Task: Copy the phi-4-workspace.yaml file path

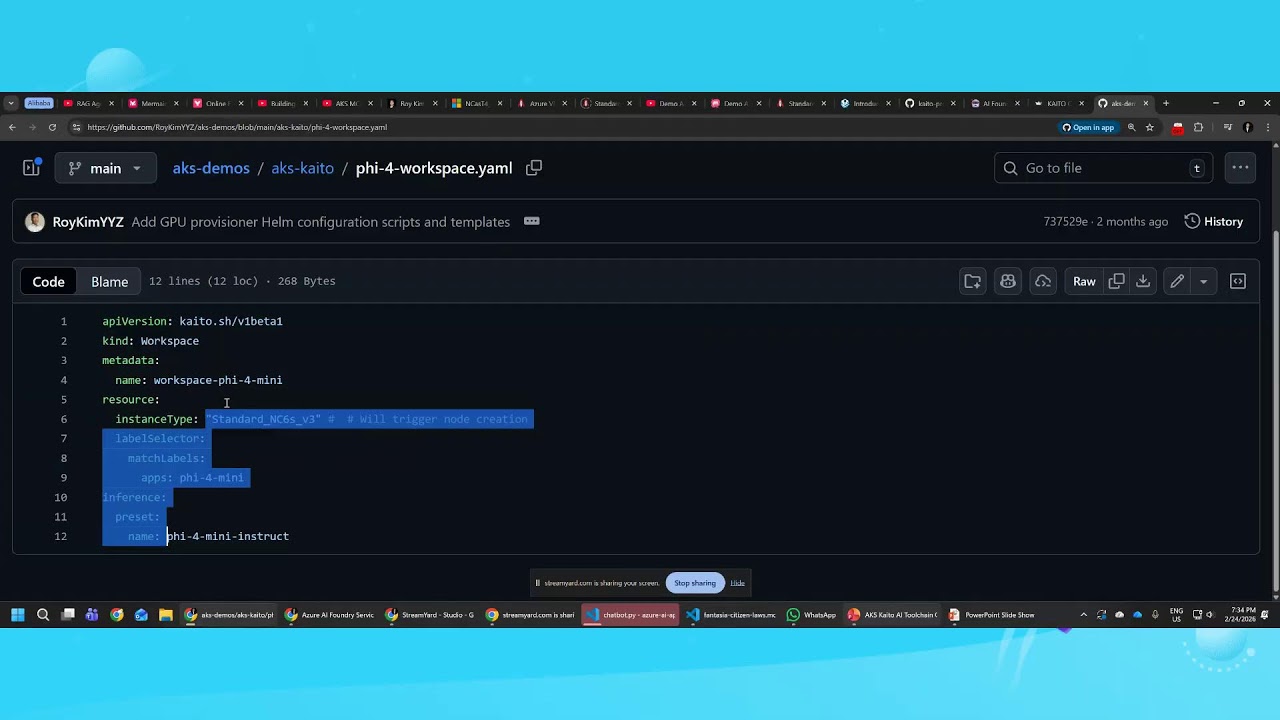Action: coord(534,168)
